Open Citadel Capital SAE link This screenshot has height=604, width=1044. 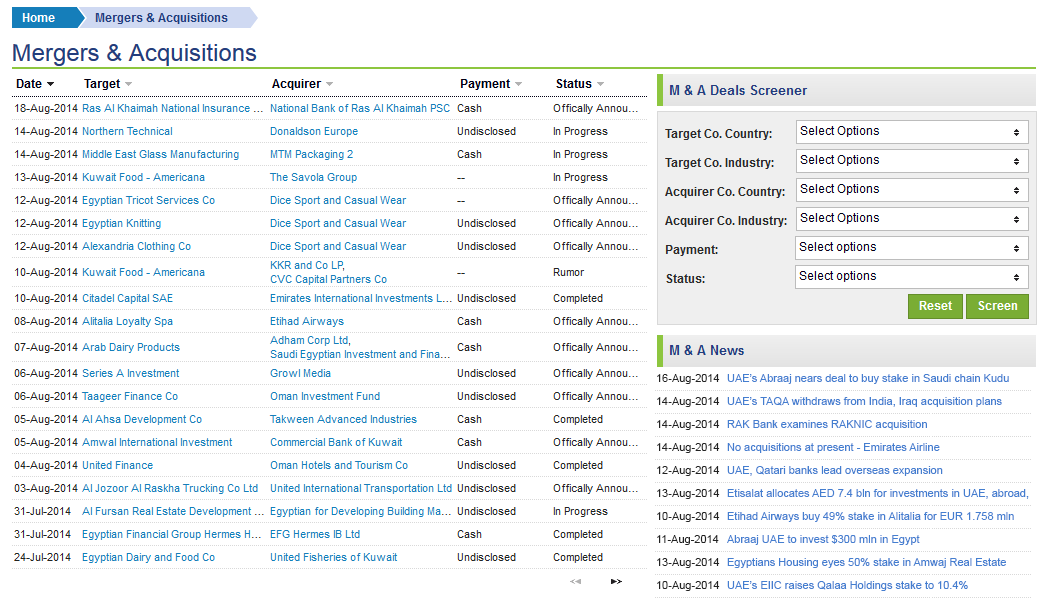point(127,299)
